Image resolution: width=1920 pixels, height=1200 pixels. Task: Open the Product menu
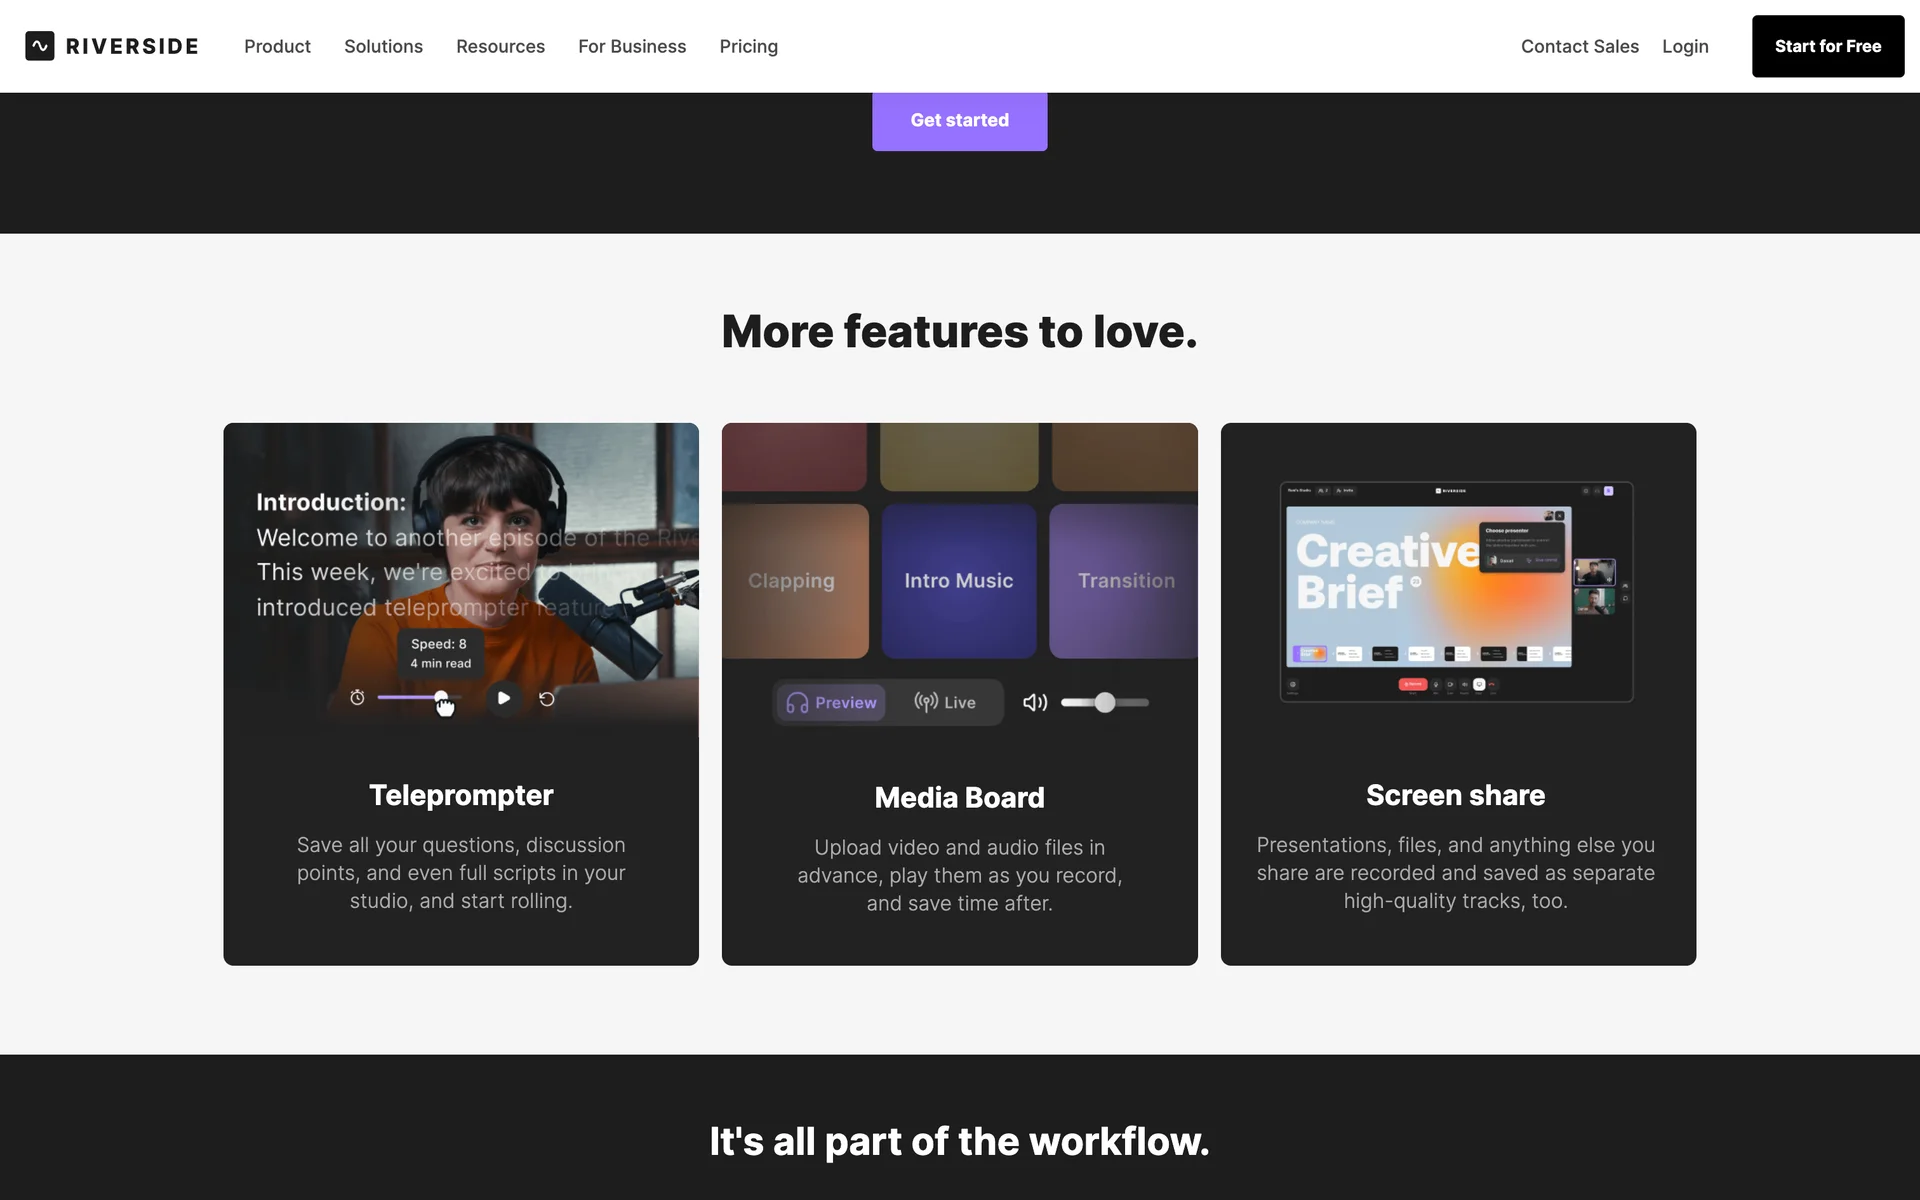(277, 46)
